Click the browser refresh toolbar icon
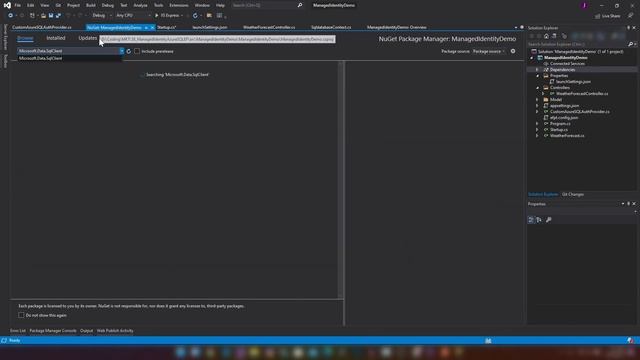The width and height of the screenshot is (640, 360). pyautogui.click(x=195, y=16)
